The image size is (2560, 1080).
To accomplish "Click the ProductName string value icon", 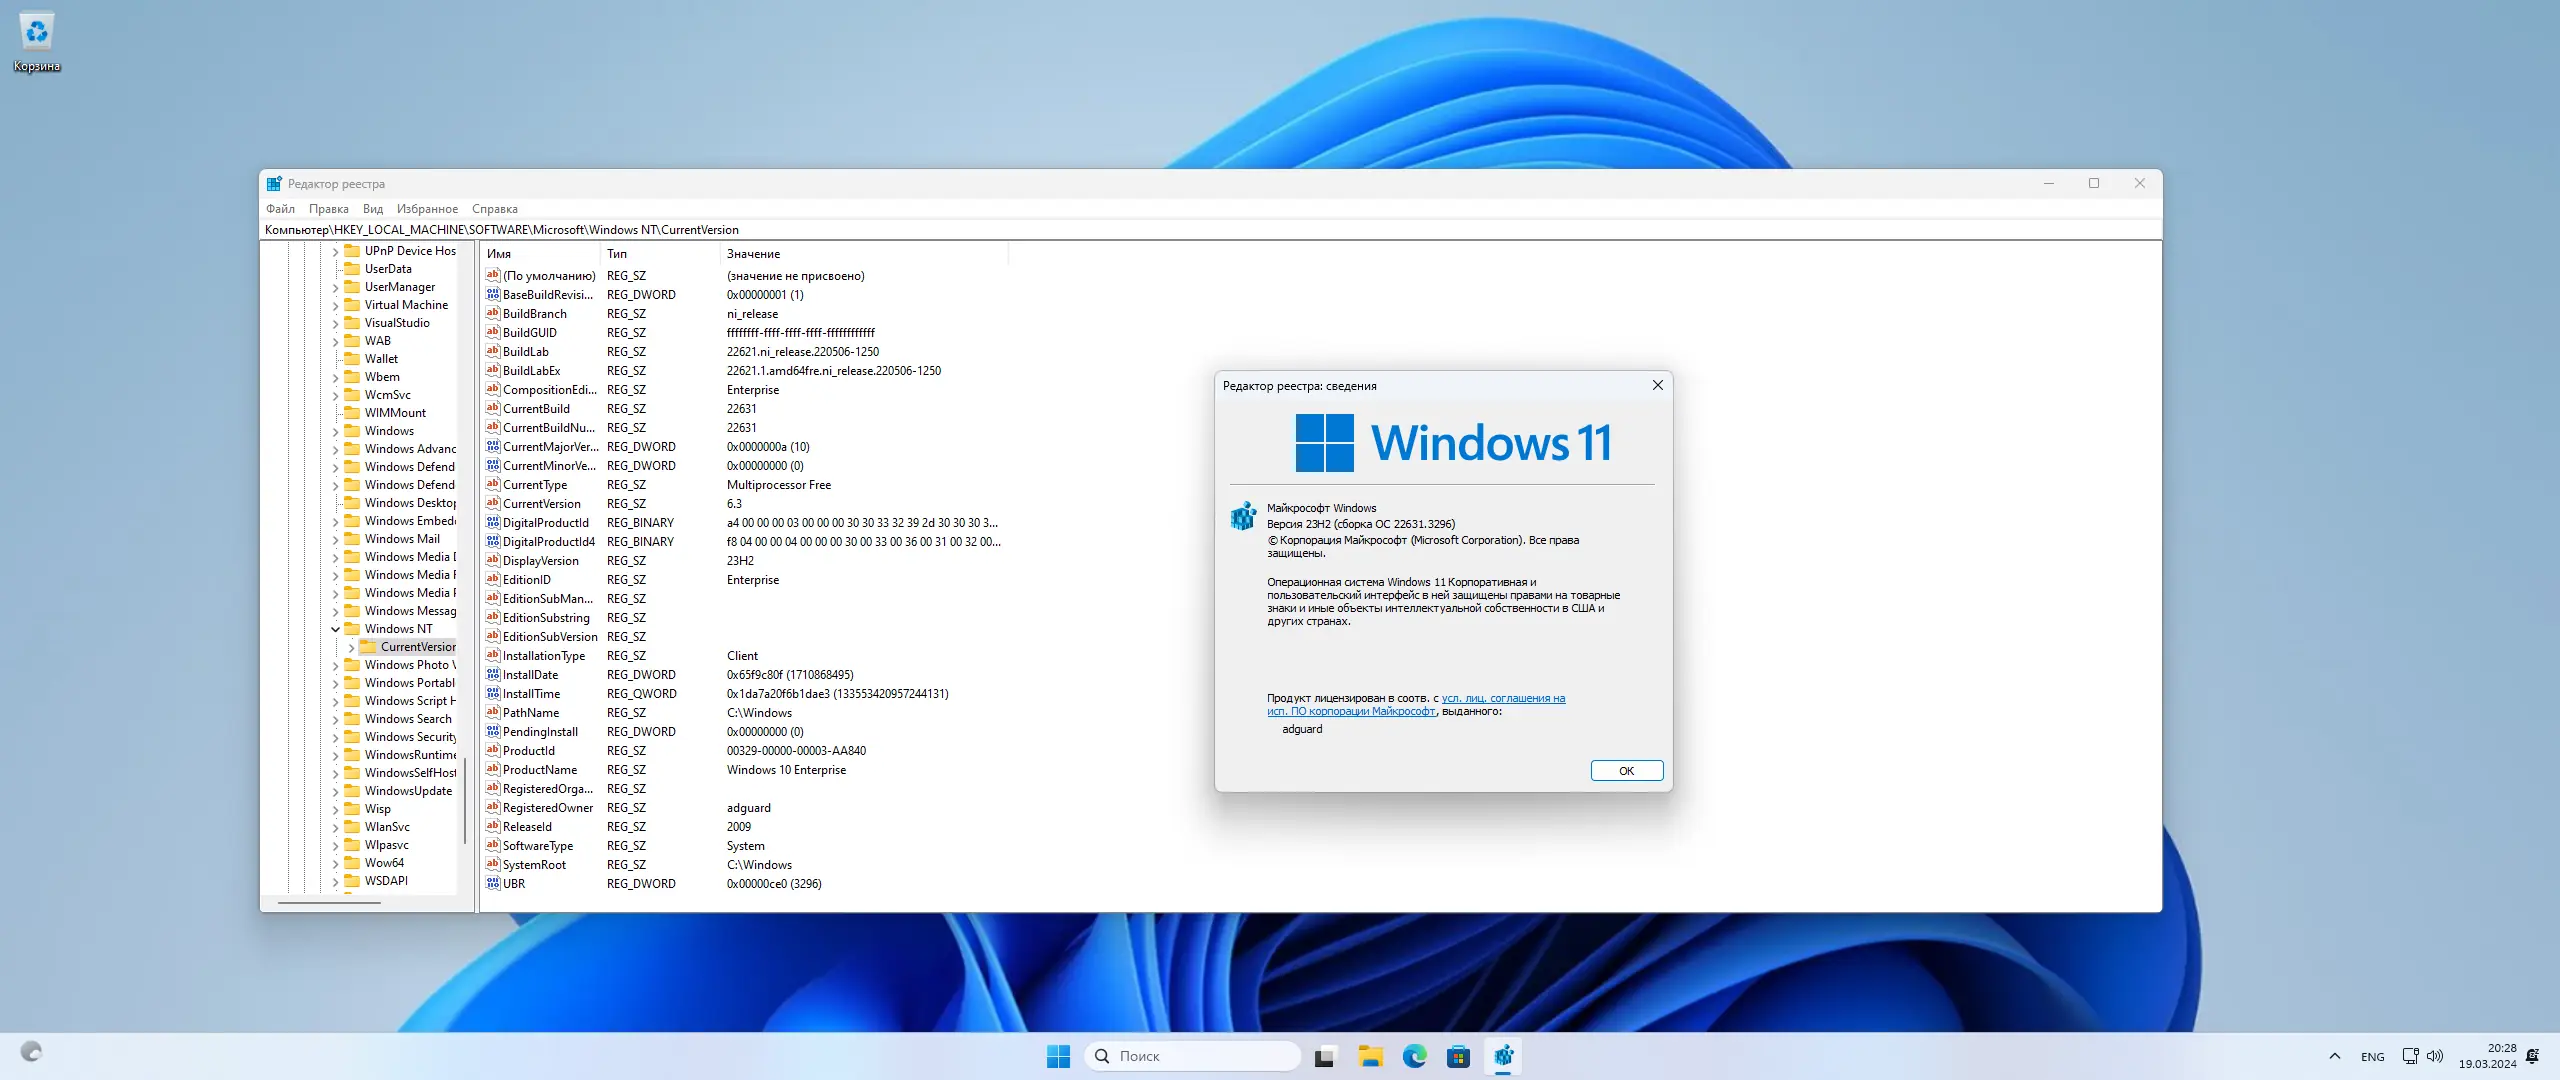I will click(x=493, y=770).
